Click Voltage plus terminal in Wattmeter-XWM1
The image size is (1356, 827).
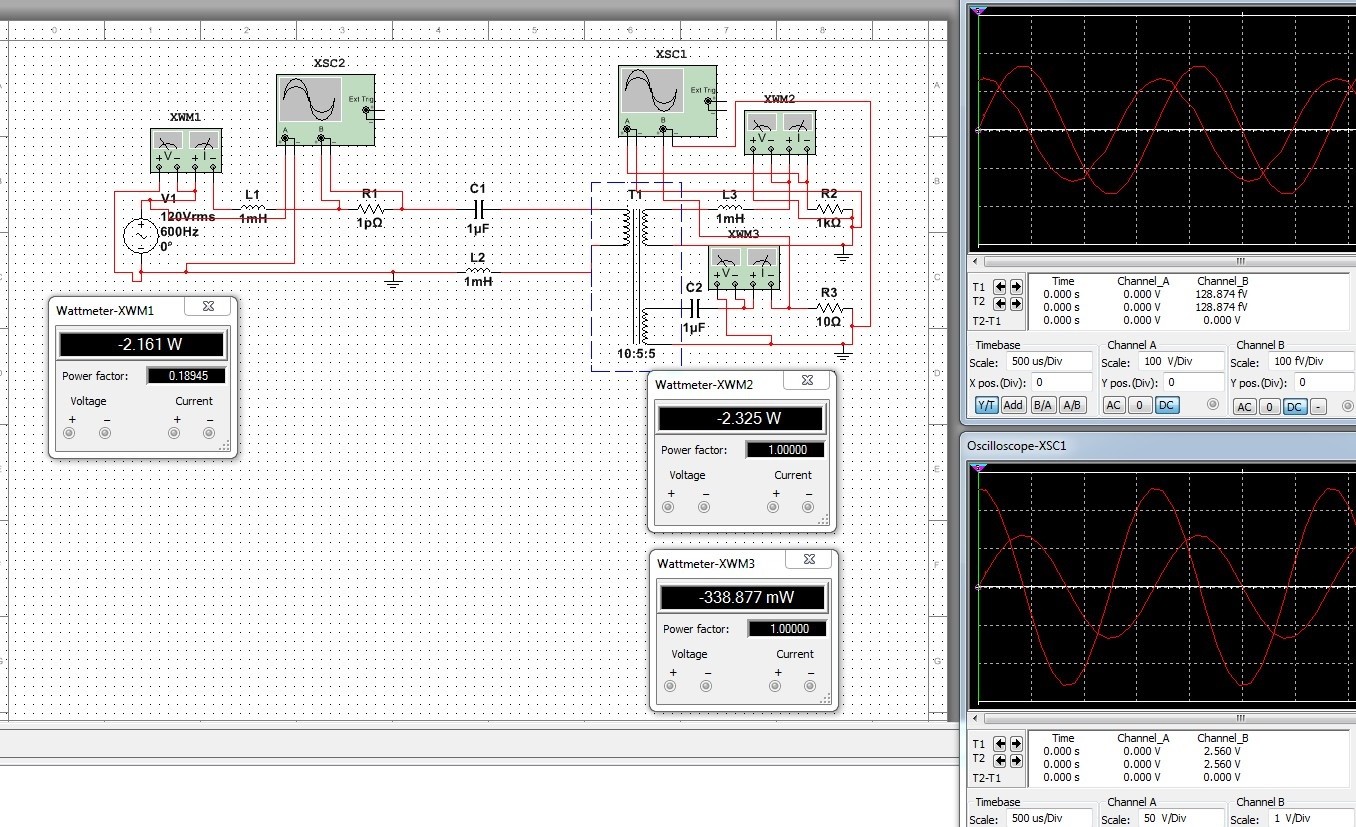tap(70, 433)
